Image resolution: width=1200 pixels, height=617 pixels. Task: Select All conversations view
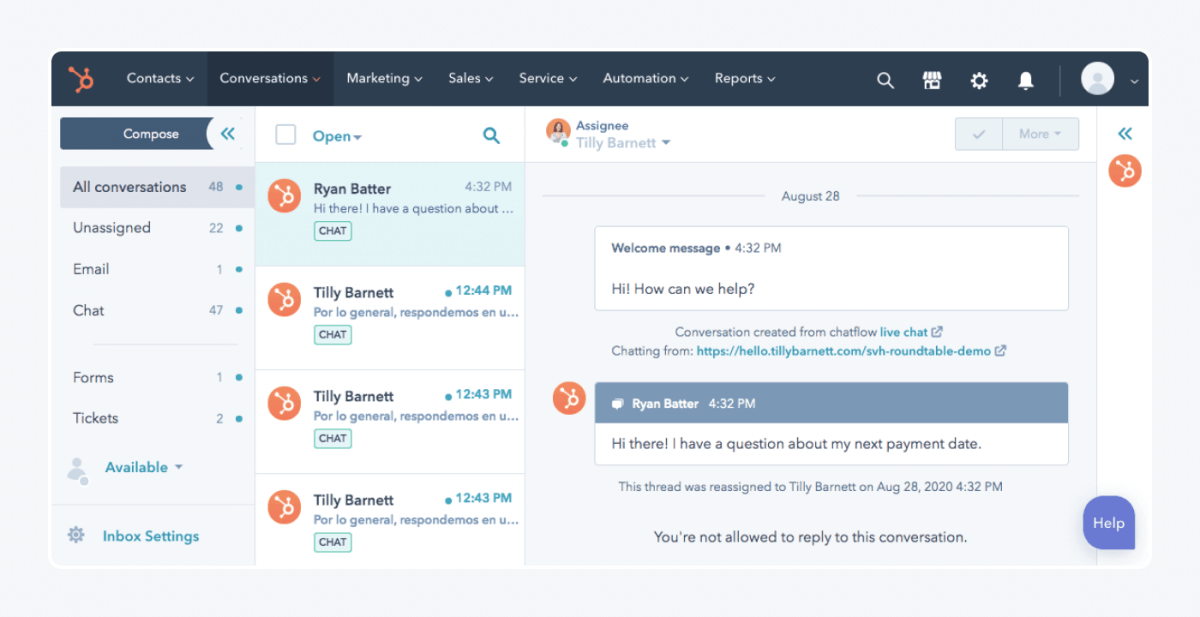point(157,187)
